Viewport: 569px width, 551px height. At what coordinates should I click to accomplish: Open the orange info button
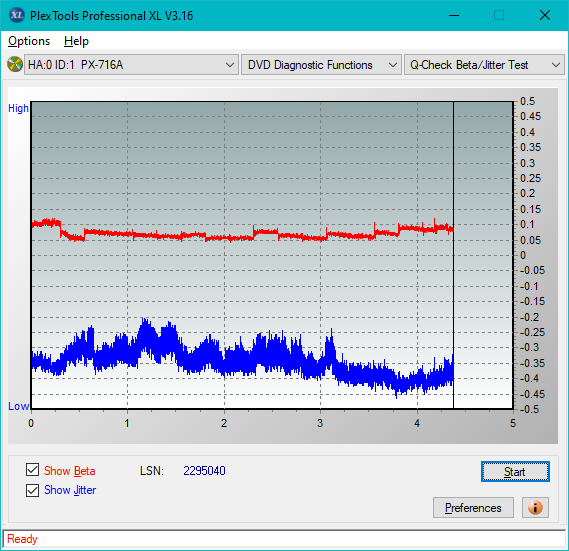pyautogui.click(x=535, y=507)
